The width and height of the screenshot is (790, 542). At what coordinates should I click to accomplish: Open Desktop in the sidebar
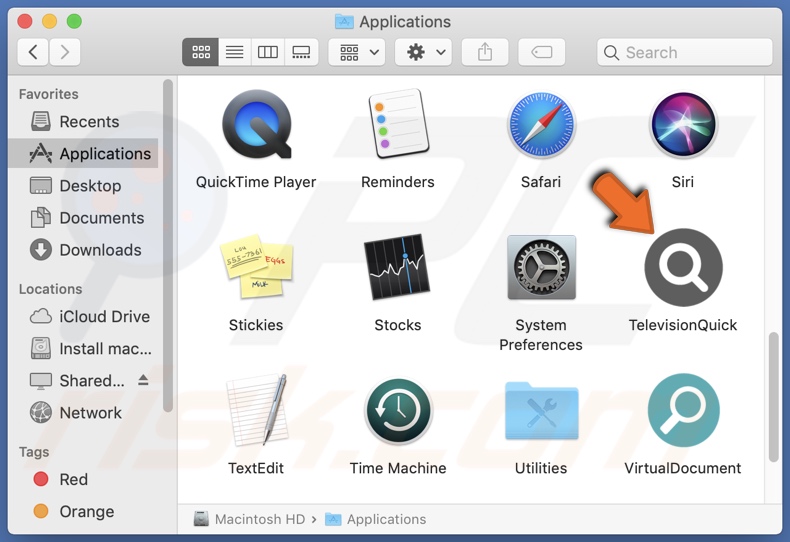tap(83, 185)
